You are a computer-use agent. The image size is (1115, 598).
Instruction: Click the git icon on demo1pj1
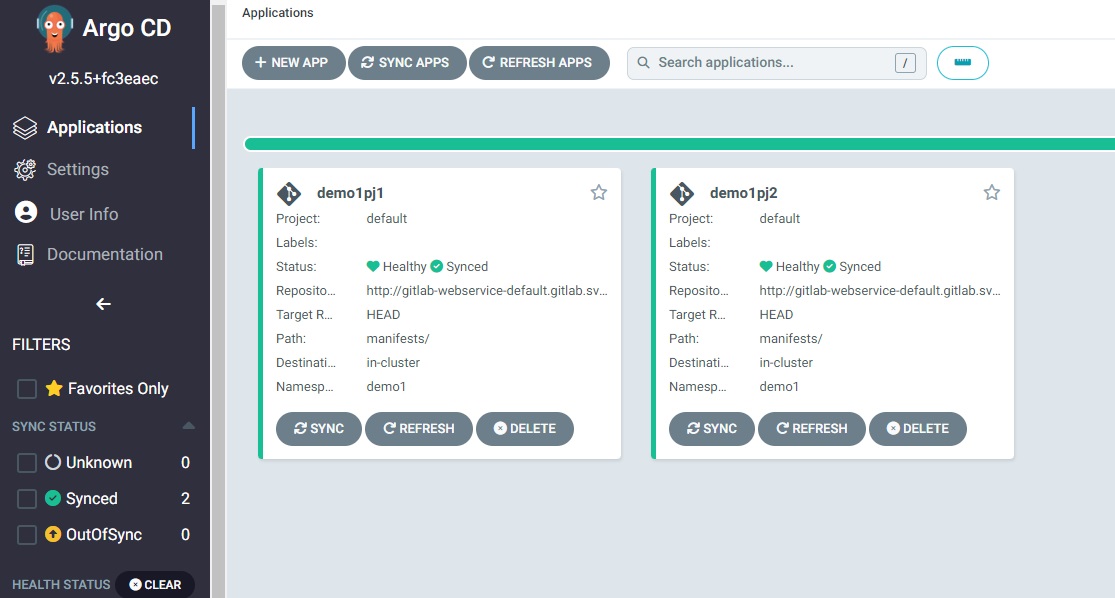[x=289, y=193]
